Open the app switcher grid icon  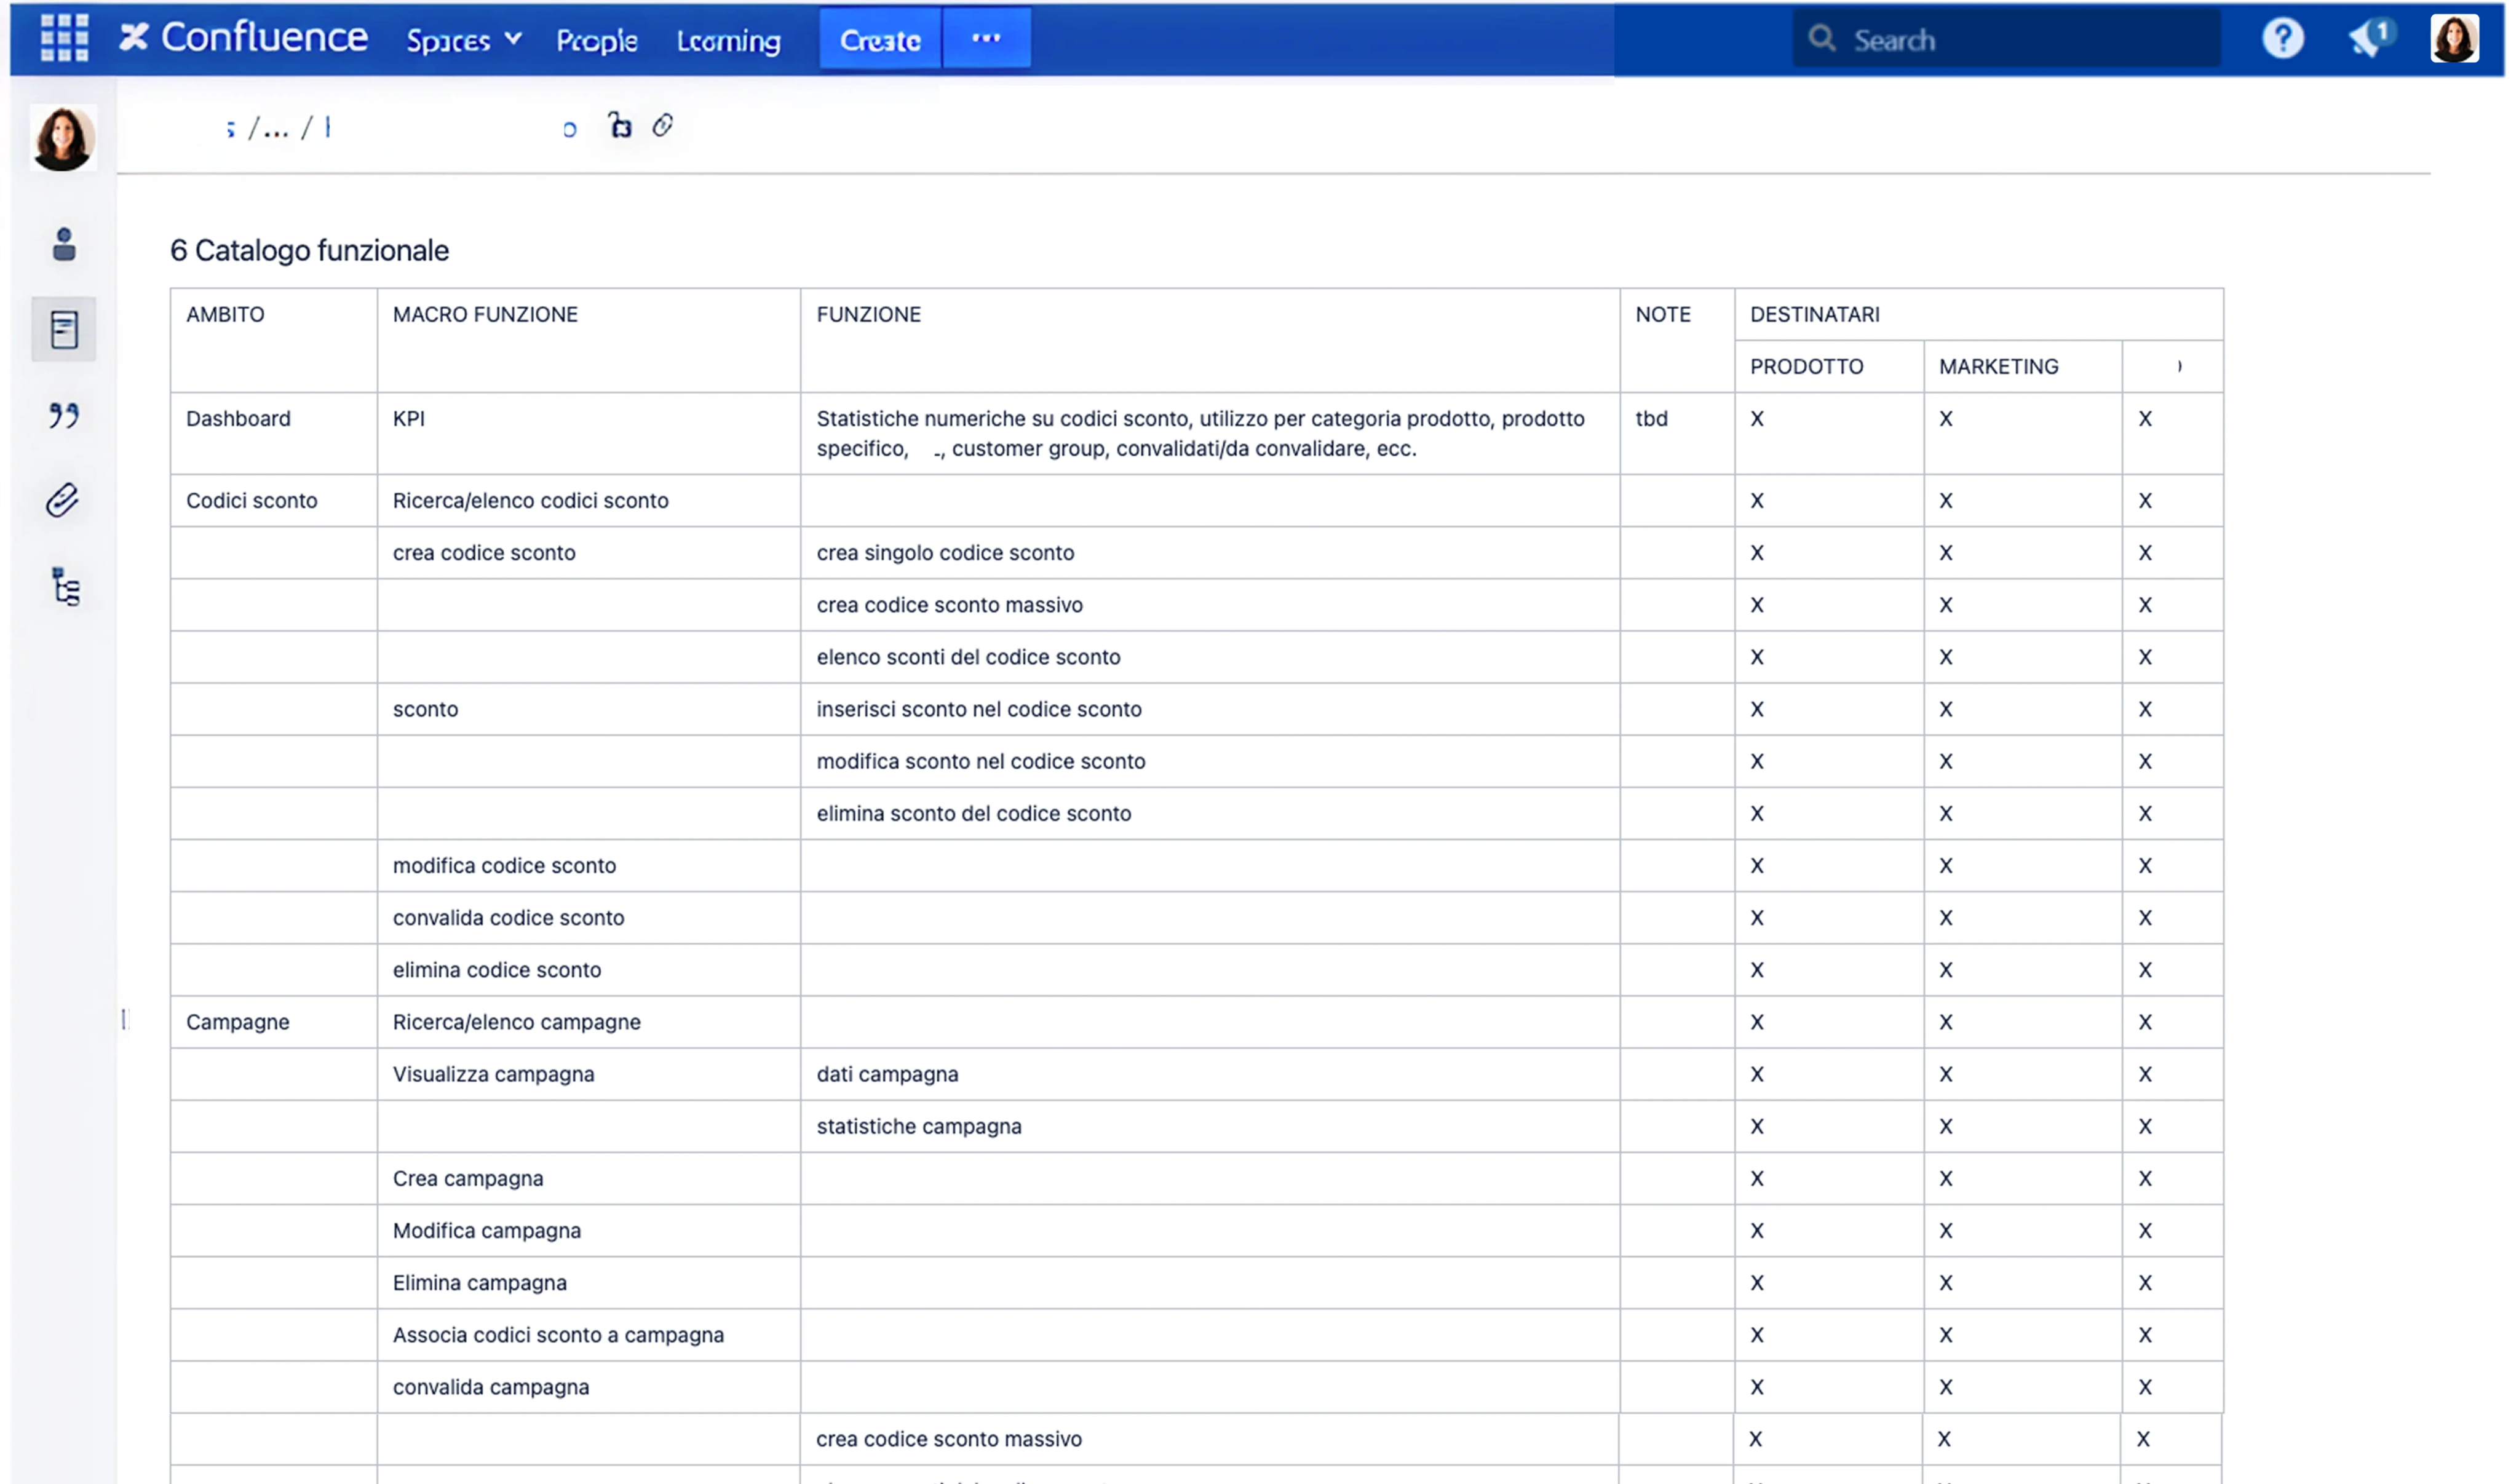coord(64,39)
